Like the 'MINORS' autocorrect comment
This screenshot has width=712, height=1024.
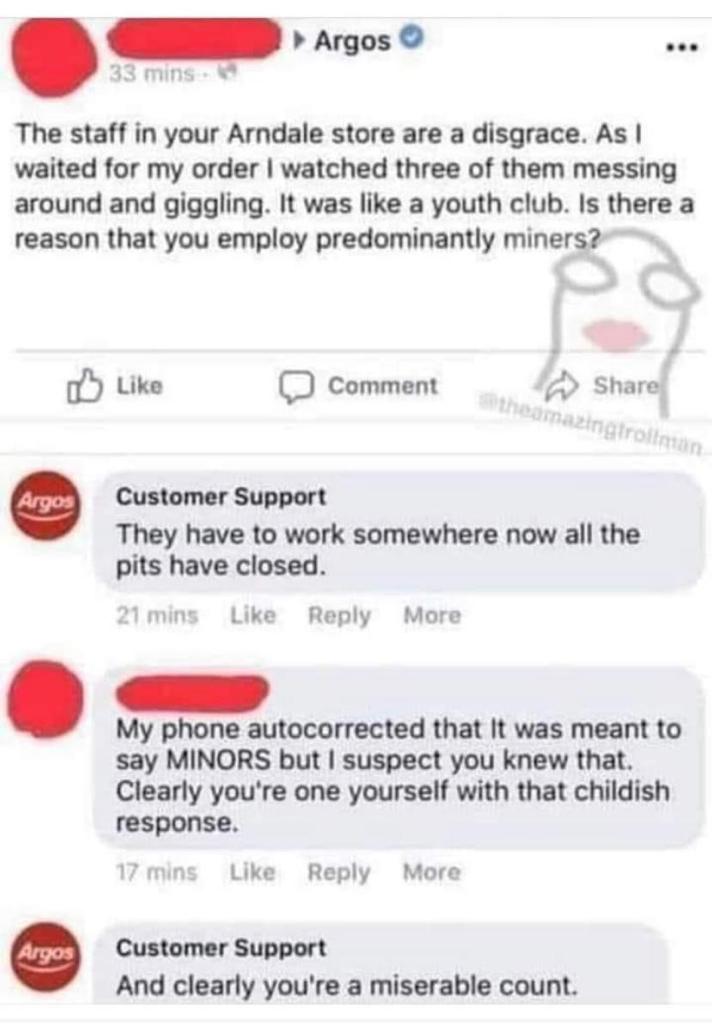pyautogui.click(x=253, y=872)
